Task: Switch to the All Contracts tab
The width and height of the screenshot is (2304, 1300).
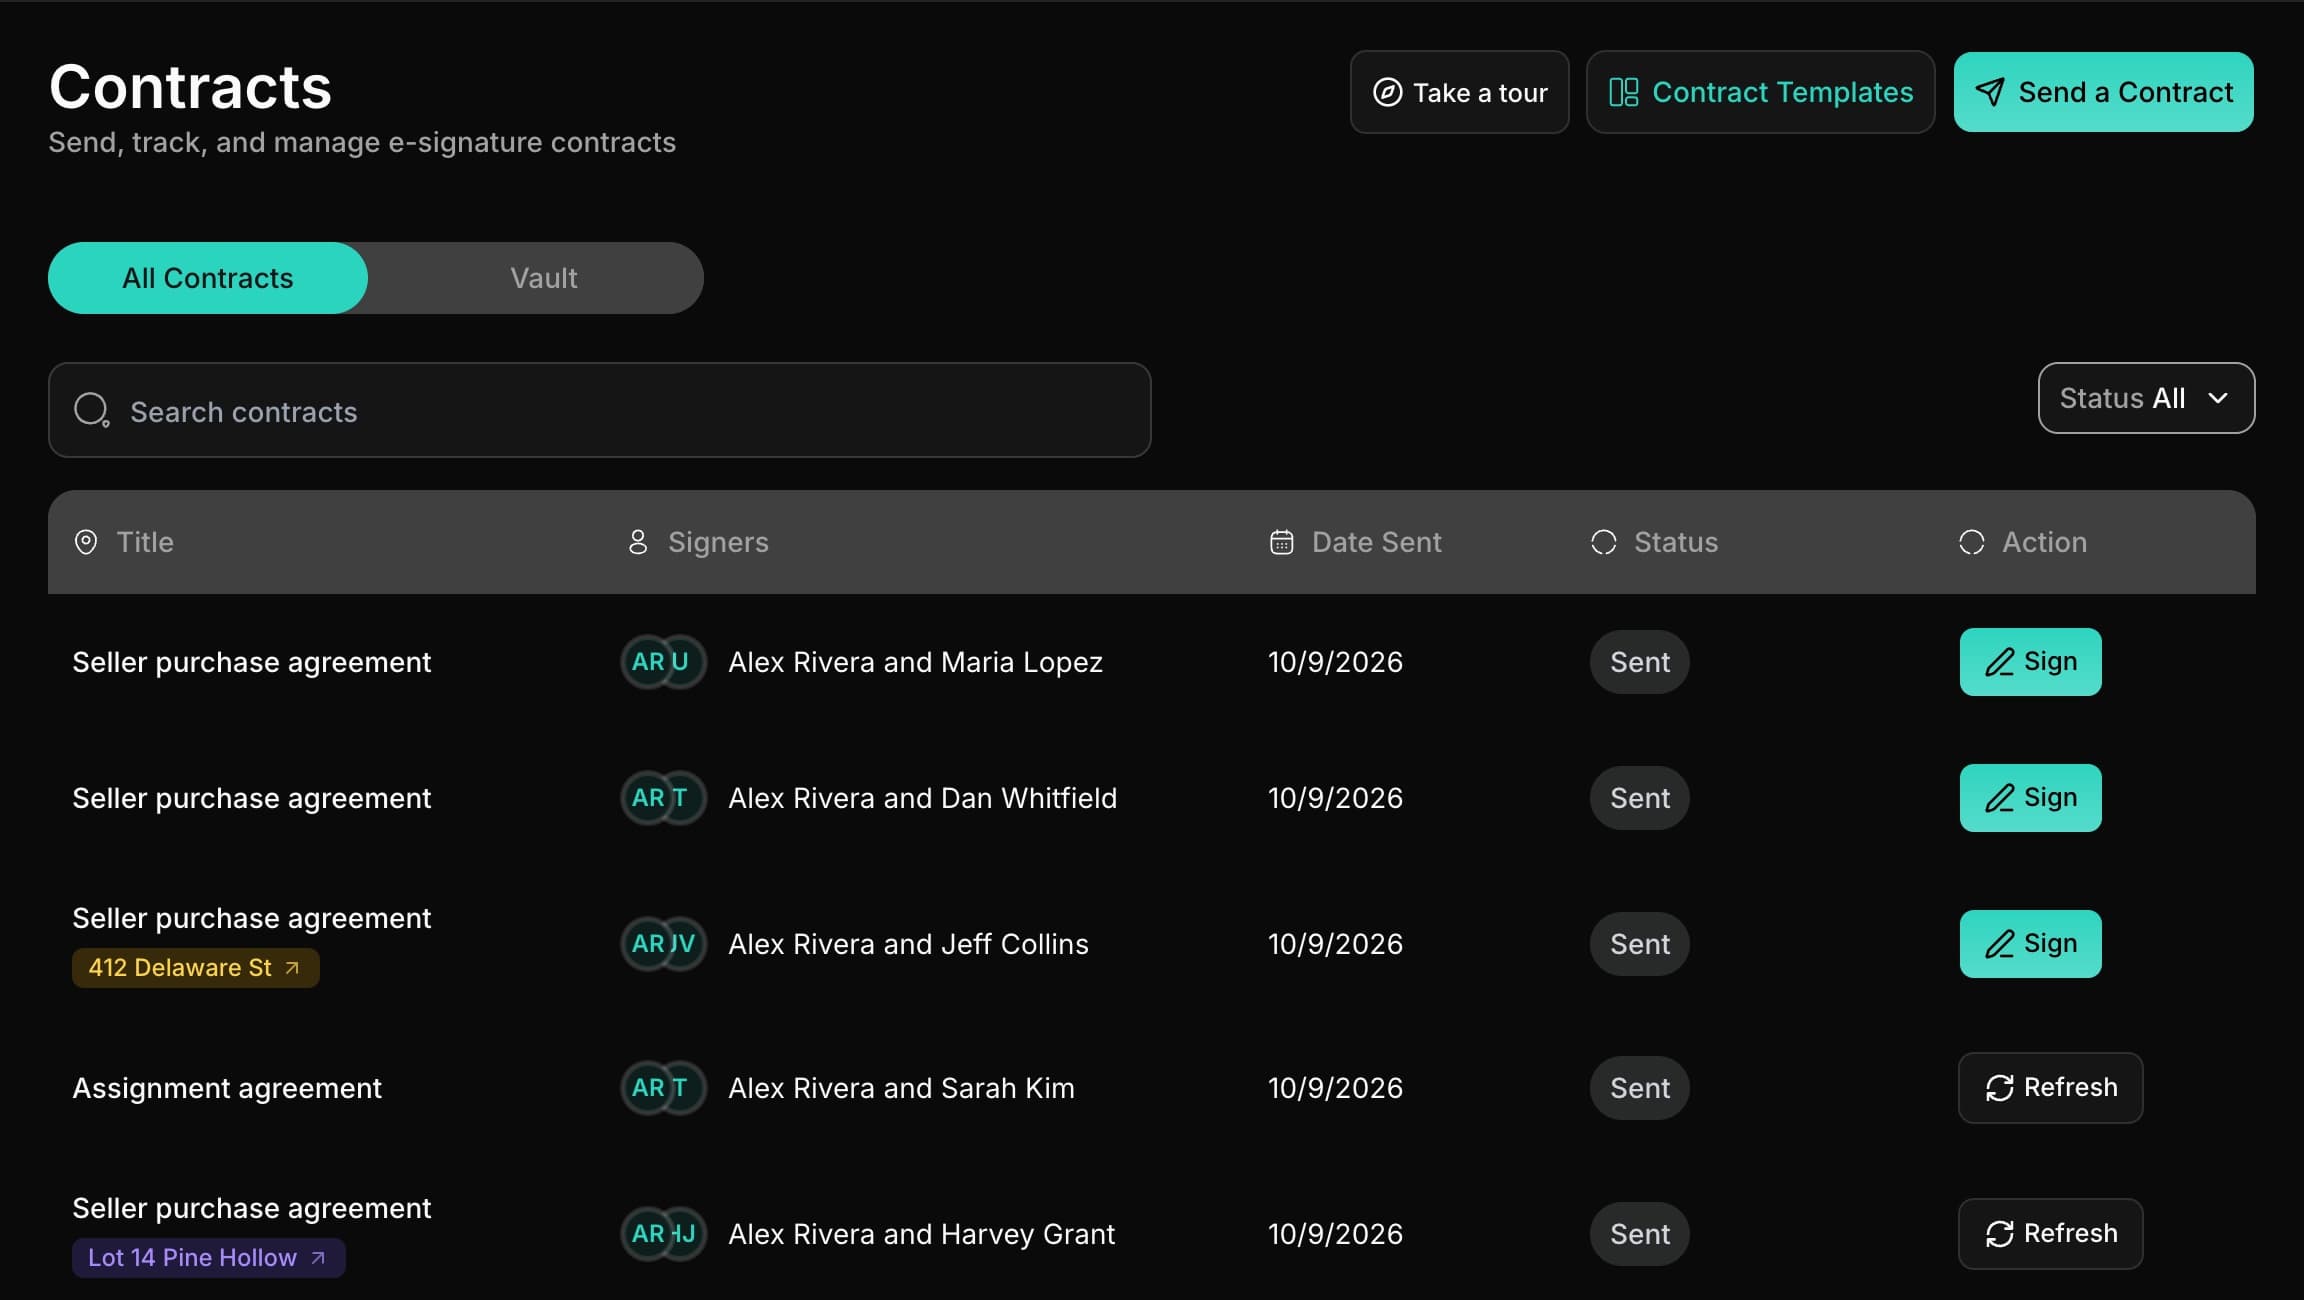Action: point(208,278)
